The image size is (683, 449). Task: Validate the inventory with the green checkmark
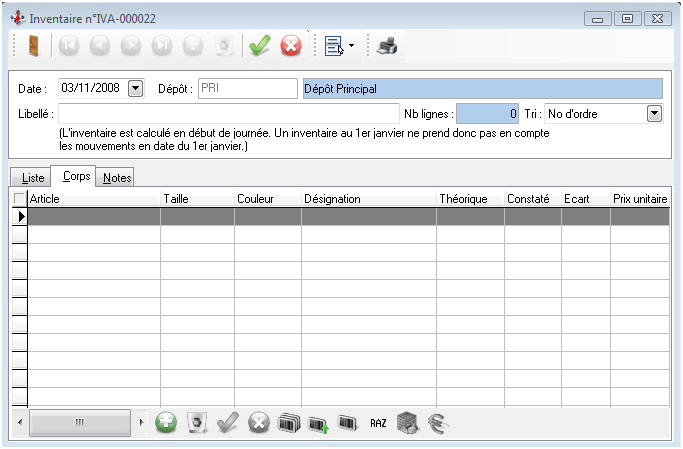(x=260, y=45)
